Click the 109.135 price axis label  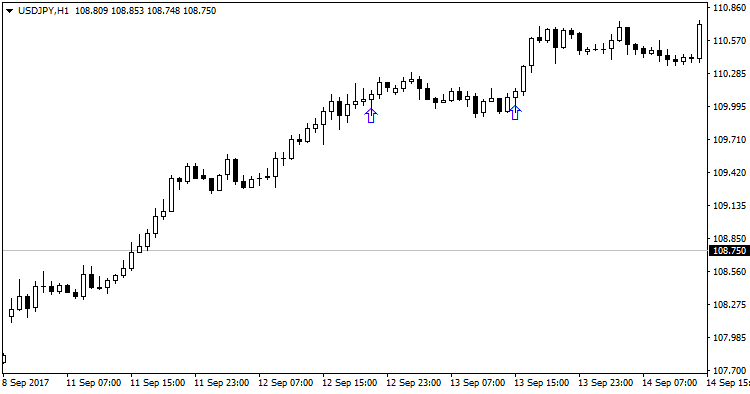pyautogui.click(x=729, y=206)
